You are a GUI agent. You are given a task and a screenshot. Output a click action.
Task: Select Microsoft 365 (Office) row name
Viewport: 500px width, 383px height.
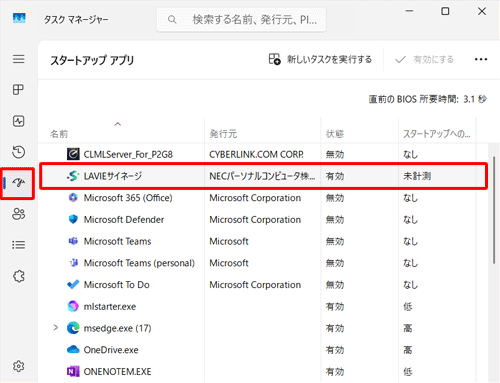(x=128, y=198)
